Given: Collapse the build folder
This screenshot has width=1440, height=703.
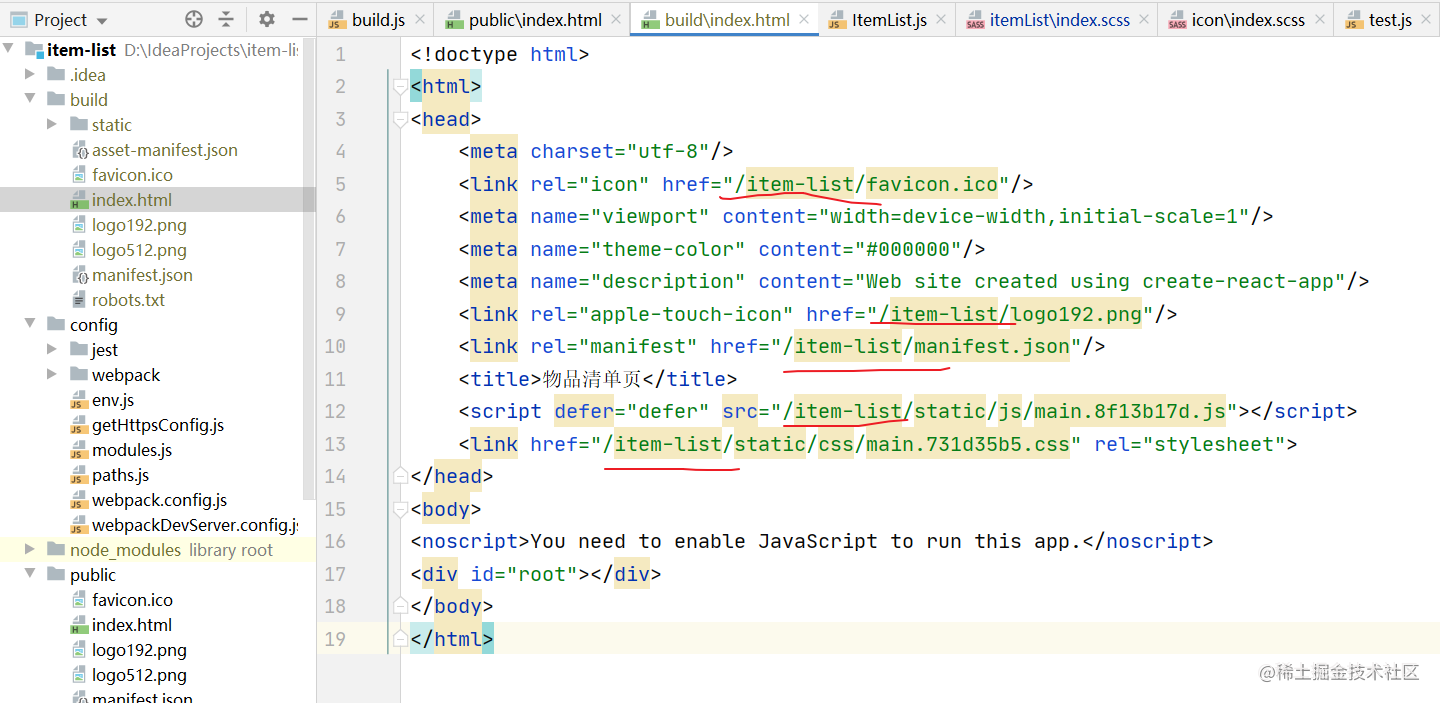Looking at the screenshot, I should coord(30,99).
